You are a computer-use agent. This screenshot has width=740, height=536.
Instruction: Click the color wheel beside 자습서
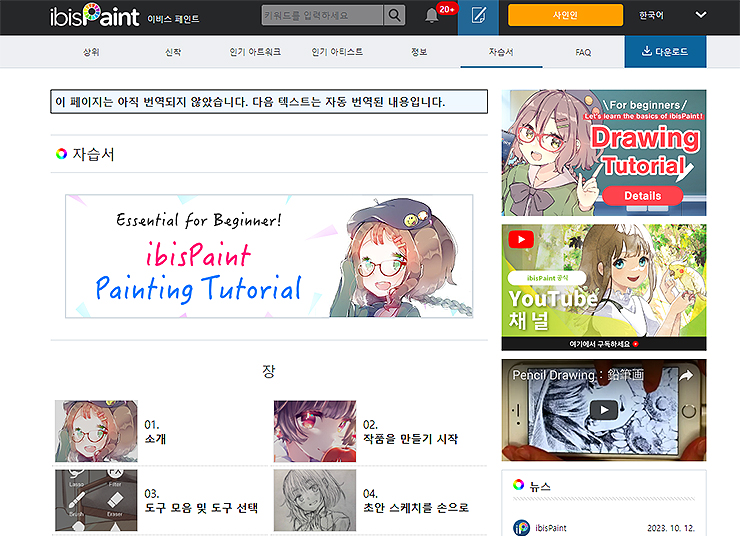coord(61,154)
